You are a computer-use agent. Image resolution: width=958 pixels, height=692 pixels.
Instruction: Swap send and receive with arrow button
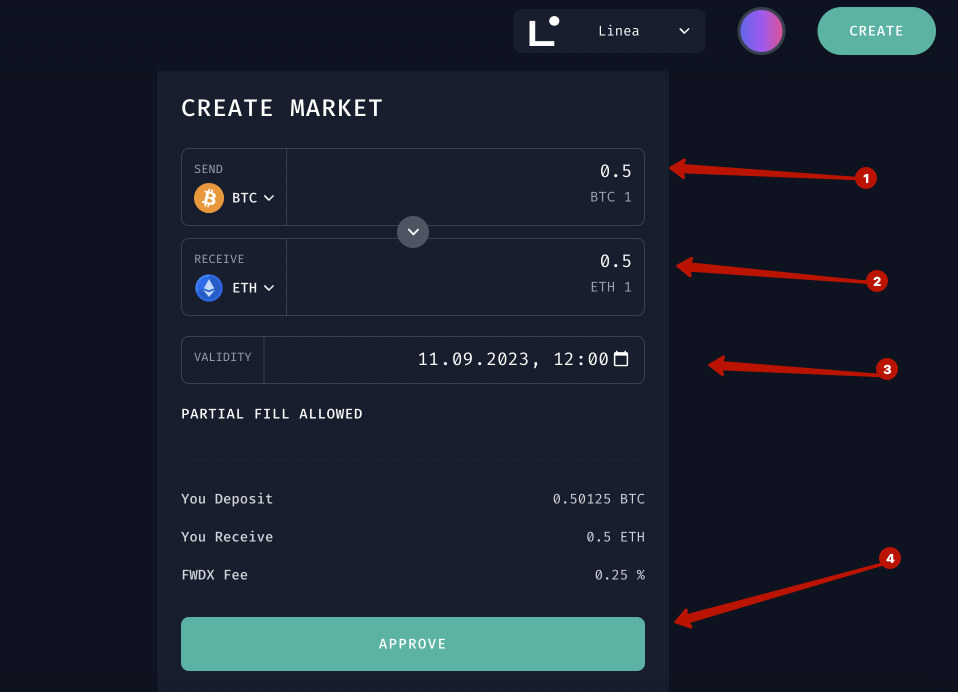point(413,232)
